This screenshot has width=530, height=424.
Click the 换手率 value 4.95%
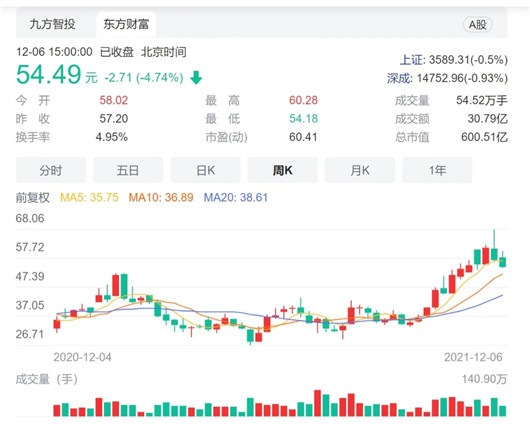112,137
